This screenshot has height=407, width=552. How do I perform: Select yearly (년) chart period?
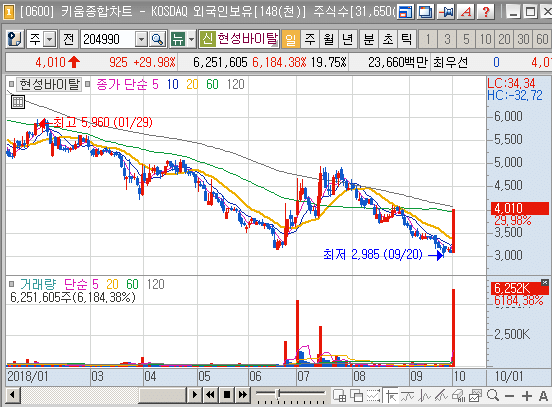[348, 39]
